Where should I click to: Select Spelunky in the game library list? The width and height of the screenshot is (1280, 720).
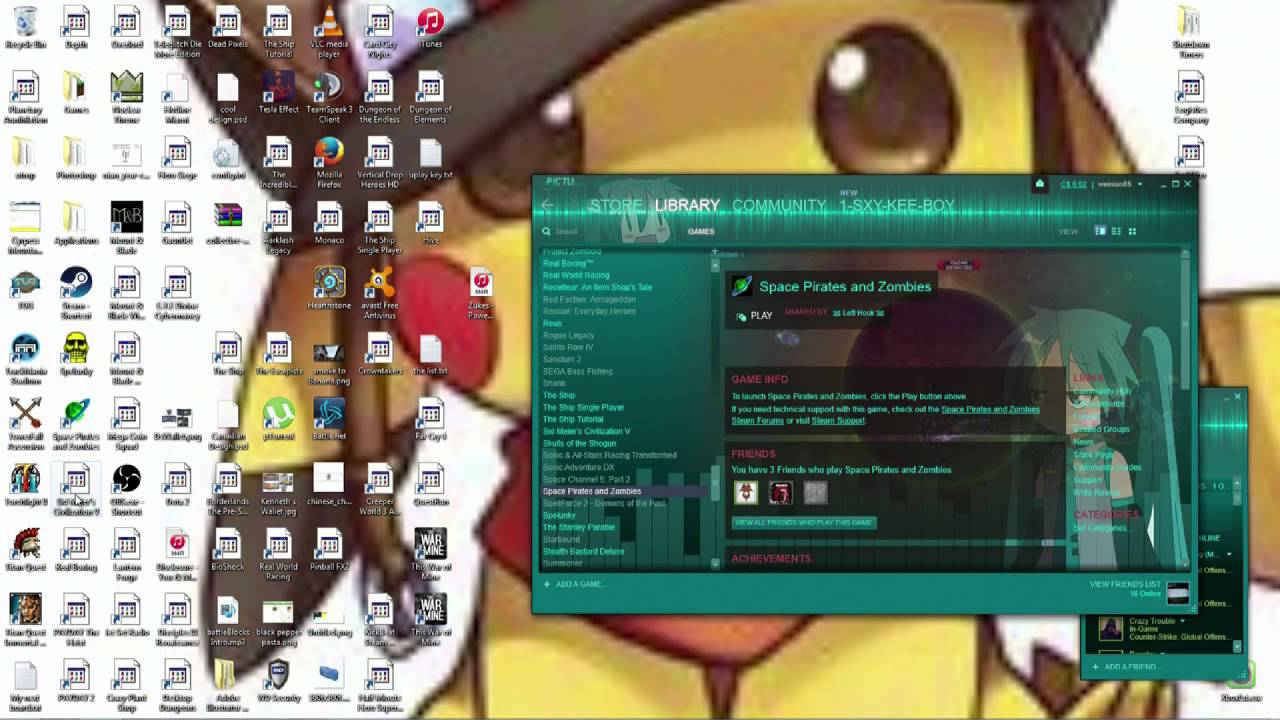pyautogui.click(x=561, y=515)
